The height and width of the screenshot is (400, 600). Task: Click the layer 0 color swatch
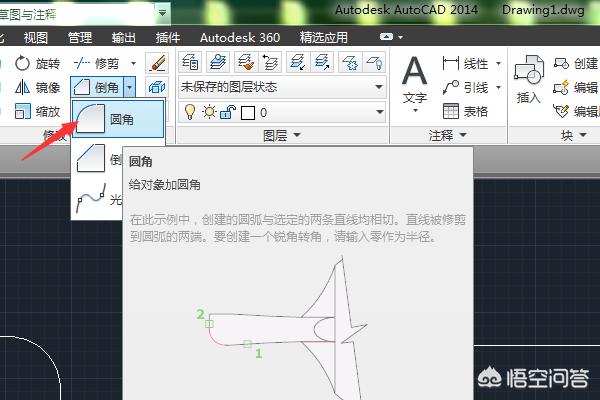(248, 113)
